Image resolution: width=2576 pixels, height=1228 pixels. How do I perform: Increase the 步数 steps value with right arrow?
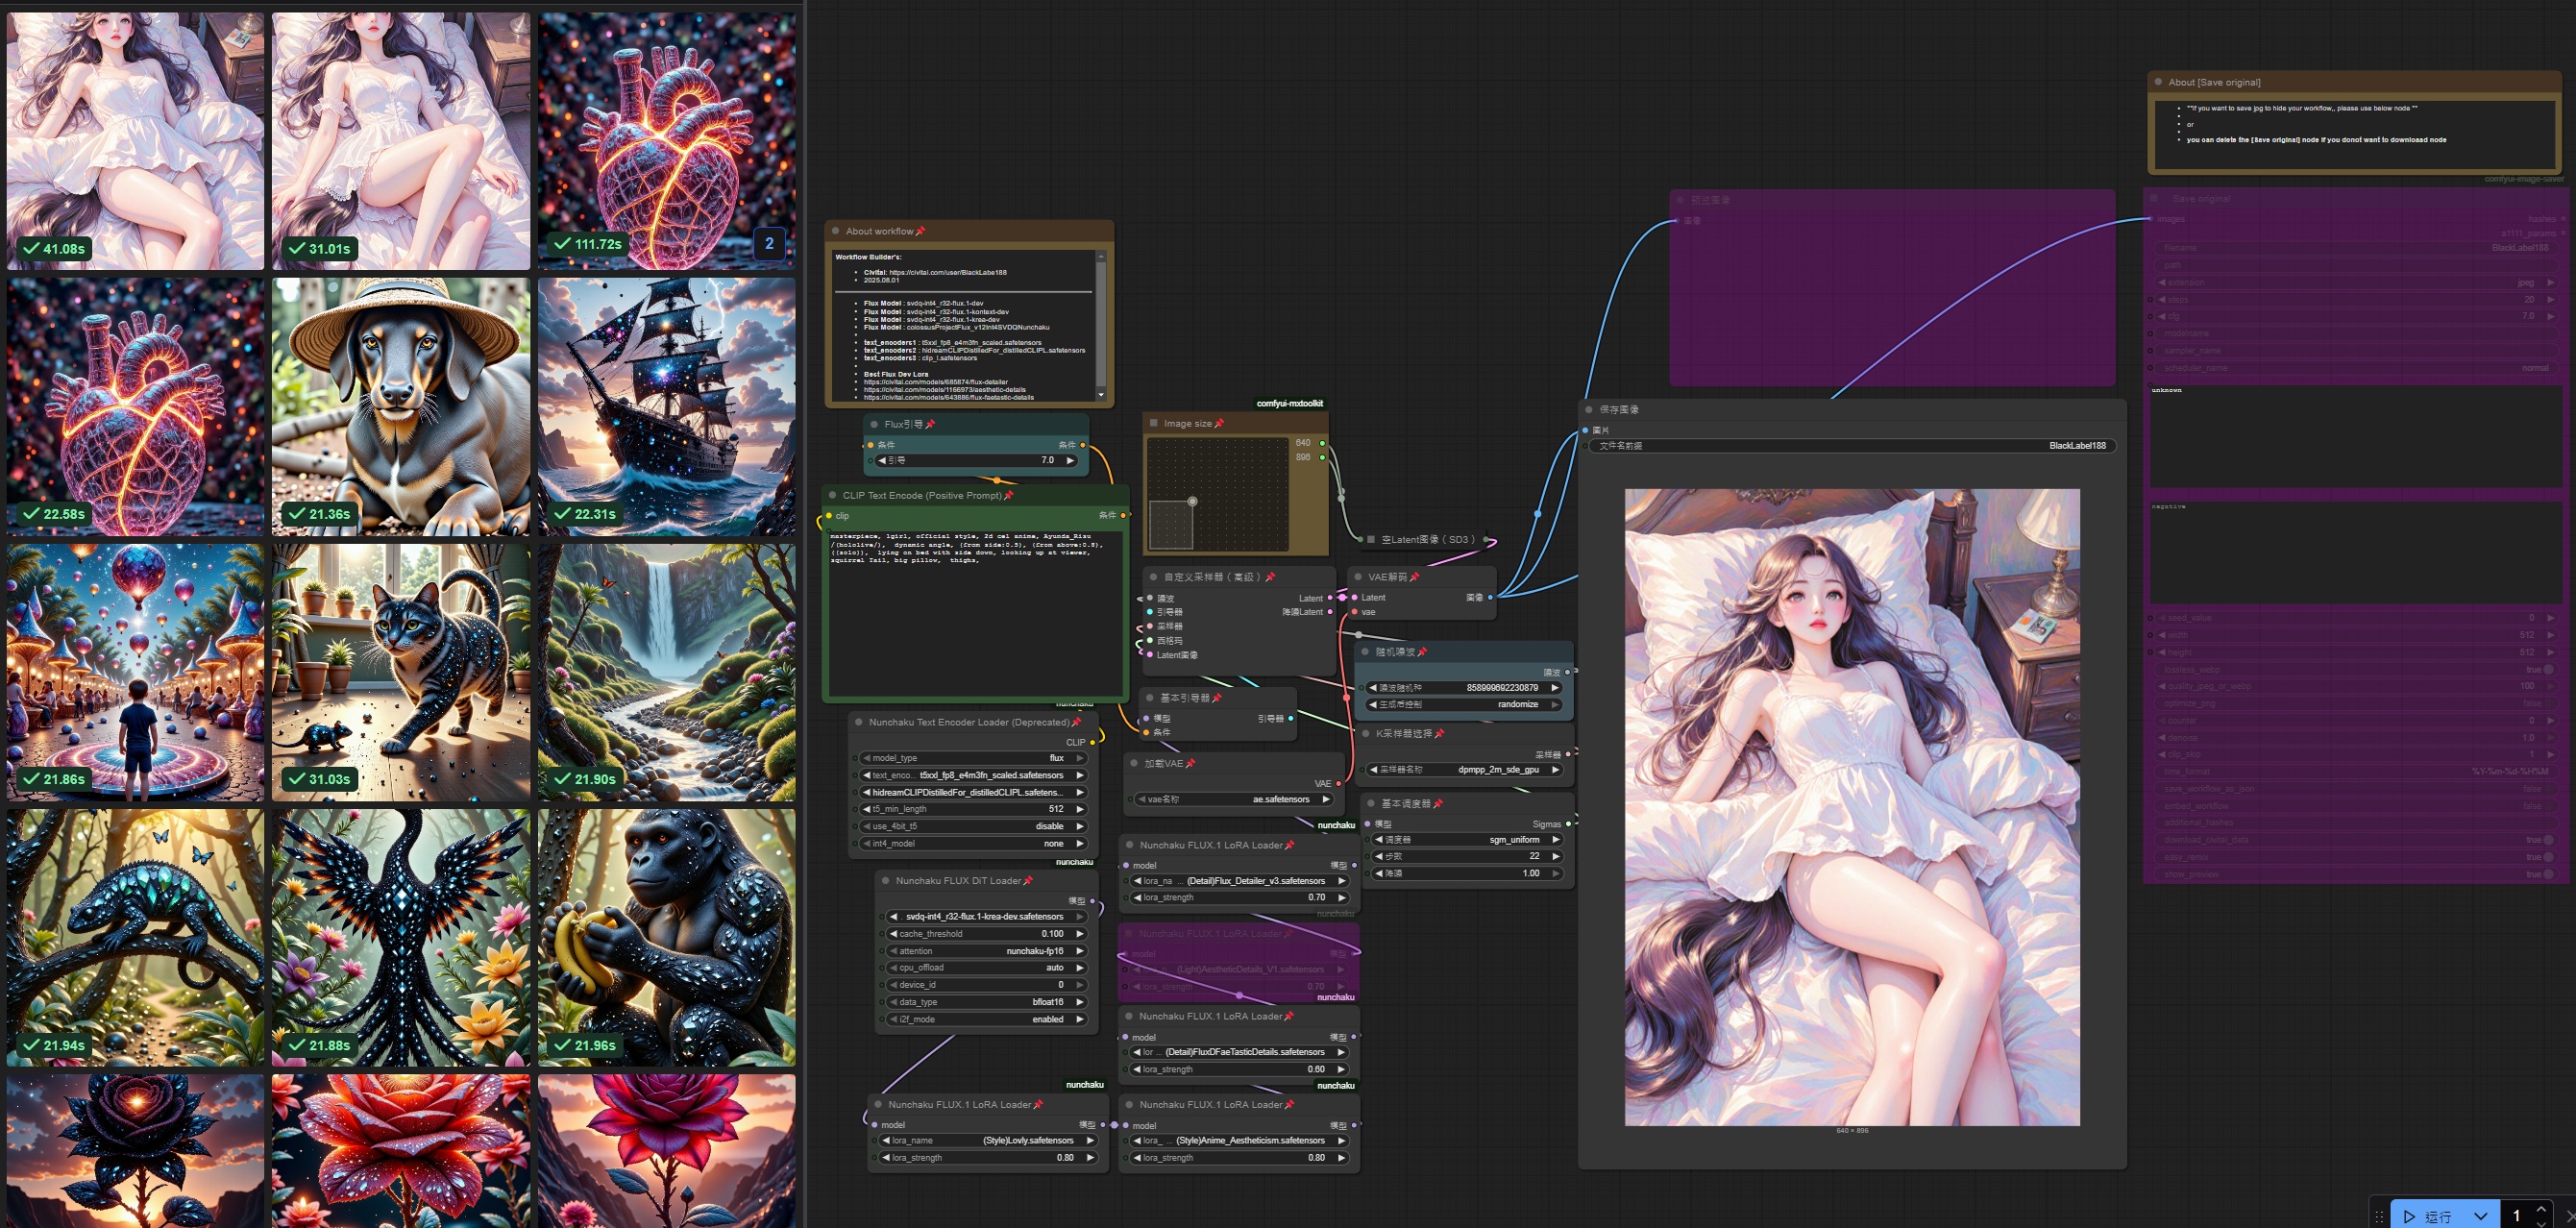point(1556,856)
